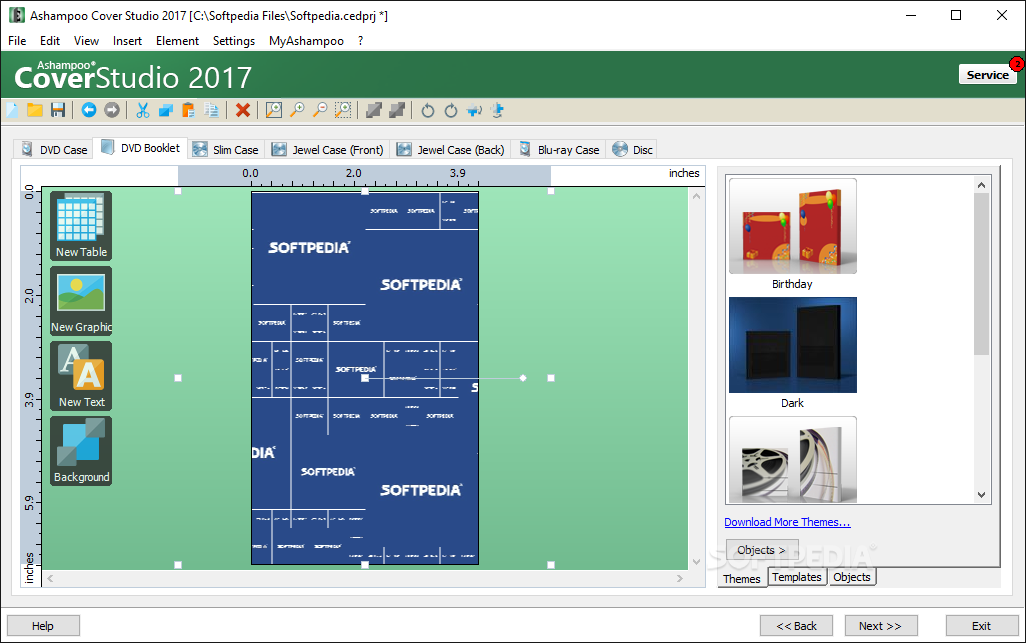Open the Element menu
The image size is (1026, 643).
coord(177,41)
